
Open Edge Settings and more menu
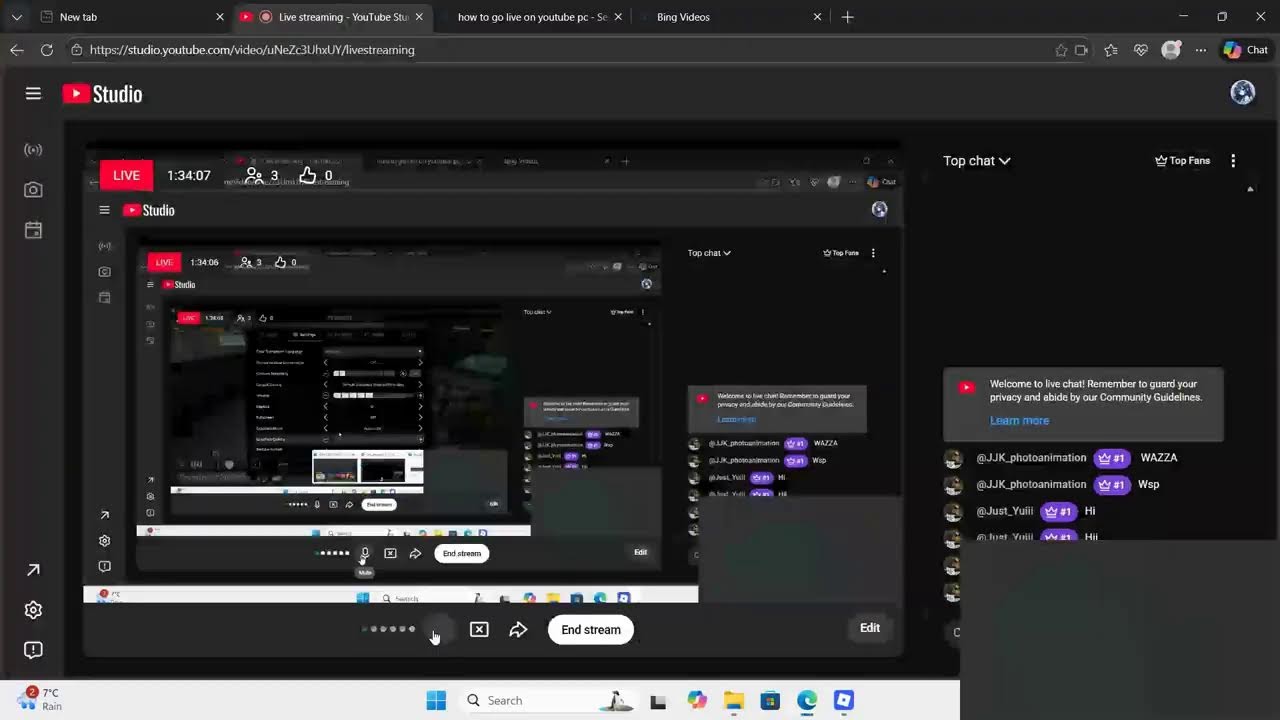pos(1201,50)
